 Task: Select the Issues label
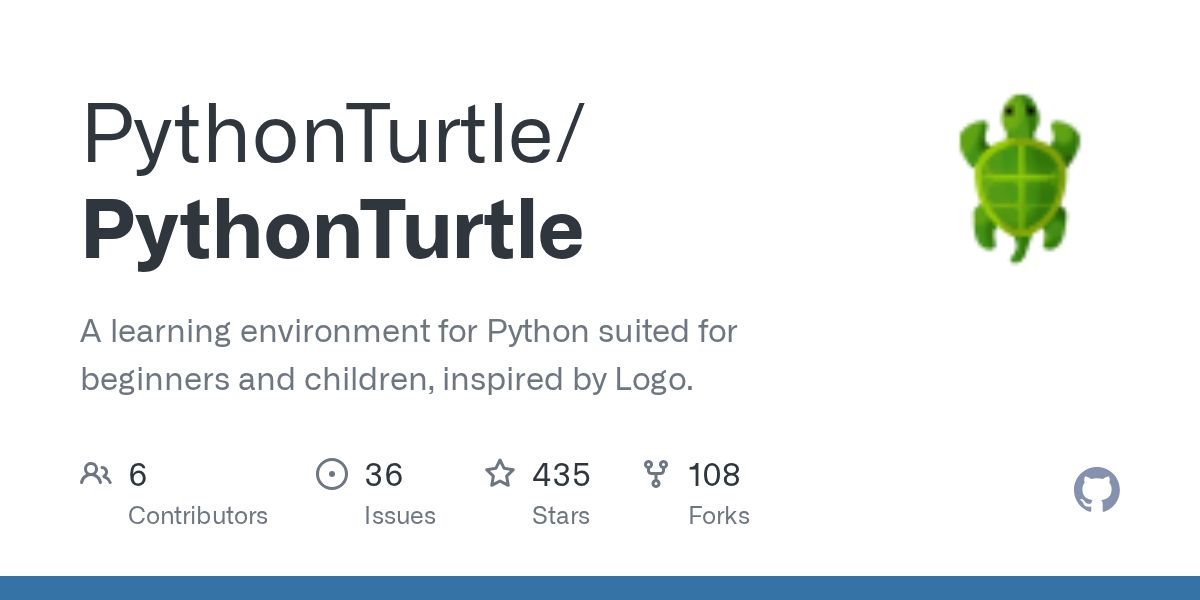point(399,516)
